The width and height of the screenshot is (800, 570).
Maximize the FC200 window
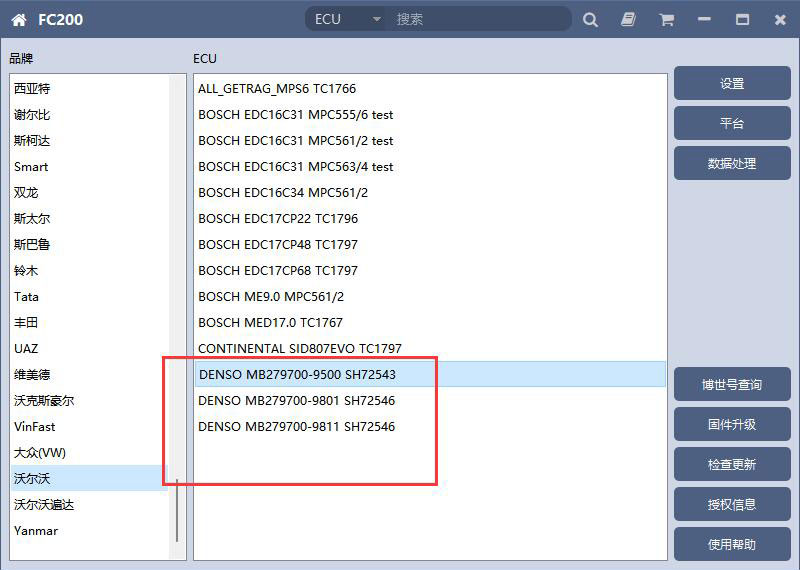click(742, 20)
